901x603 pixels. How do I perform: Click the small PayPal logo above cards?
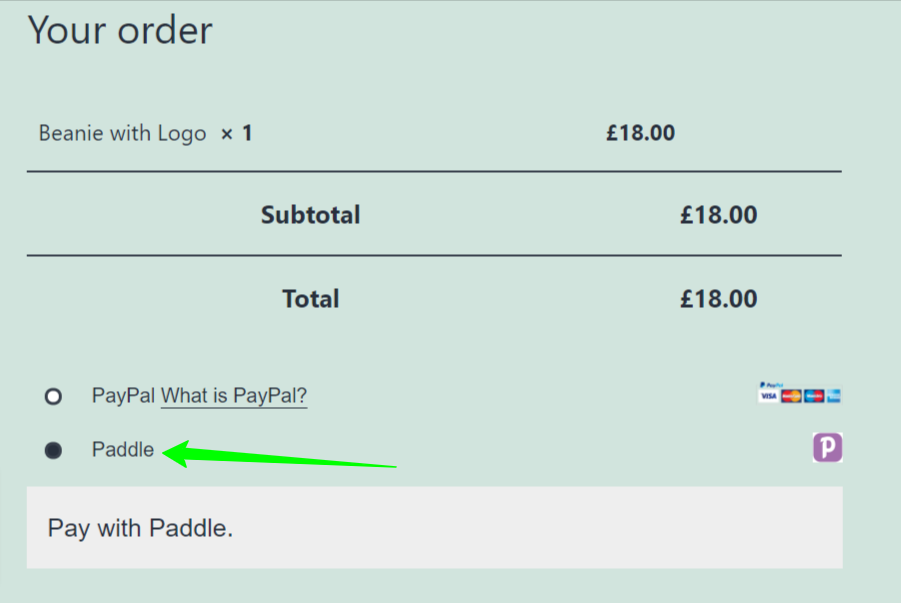point(771,385)
